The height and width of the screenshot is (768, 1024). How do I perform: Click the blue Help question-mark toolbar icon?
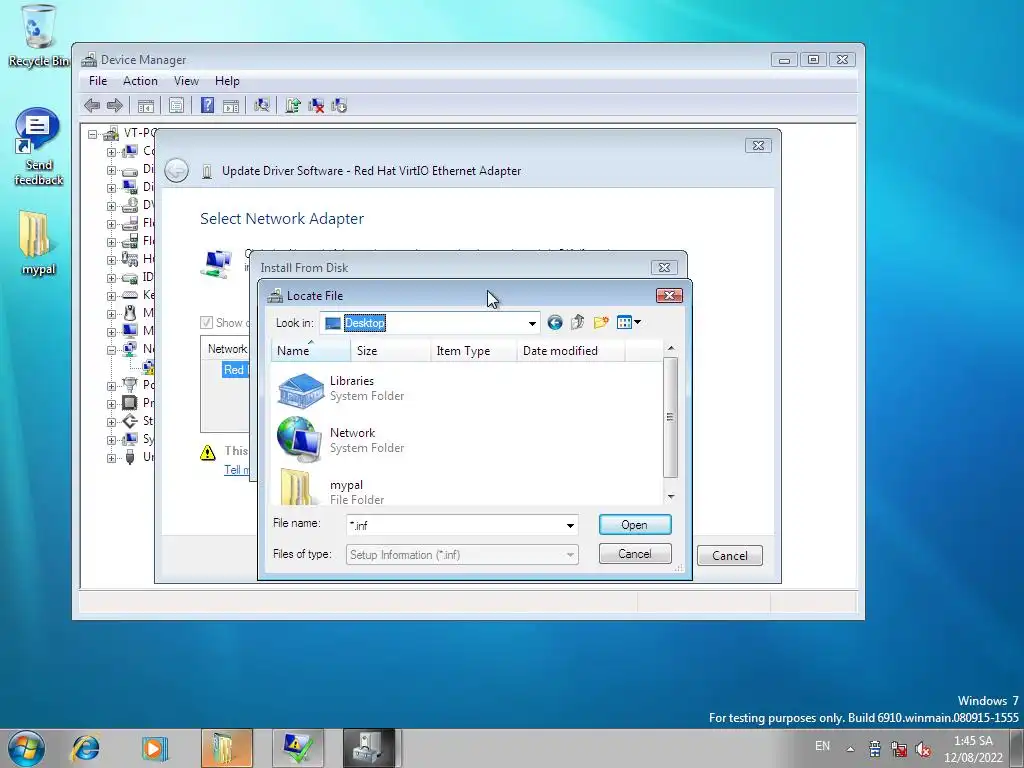point(208,105)
